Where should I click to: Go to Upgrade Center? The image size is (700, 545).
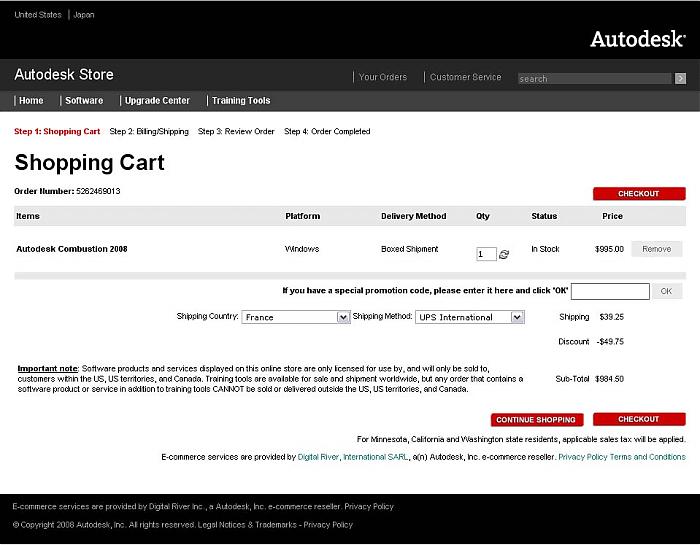pyautogui.click(x=157, y=100)
